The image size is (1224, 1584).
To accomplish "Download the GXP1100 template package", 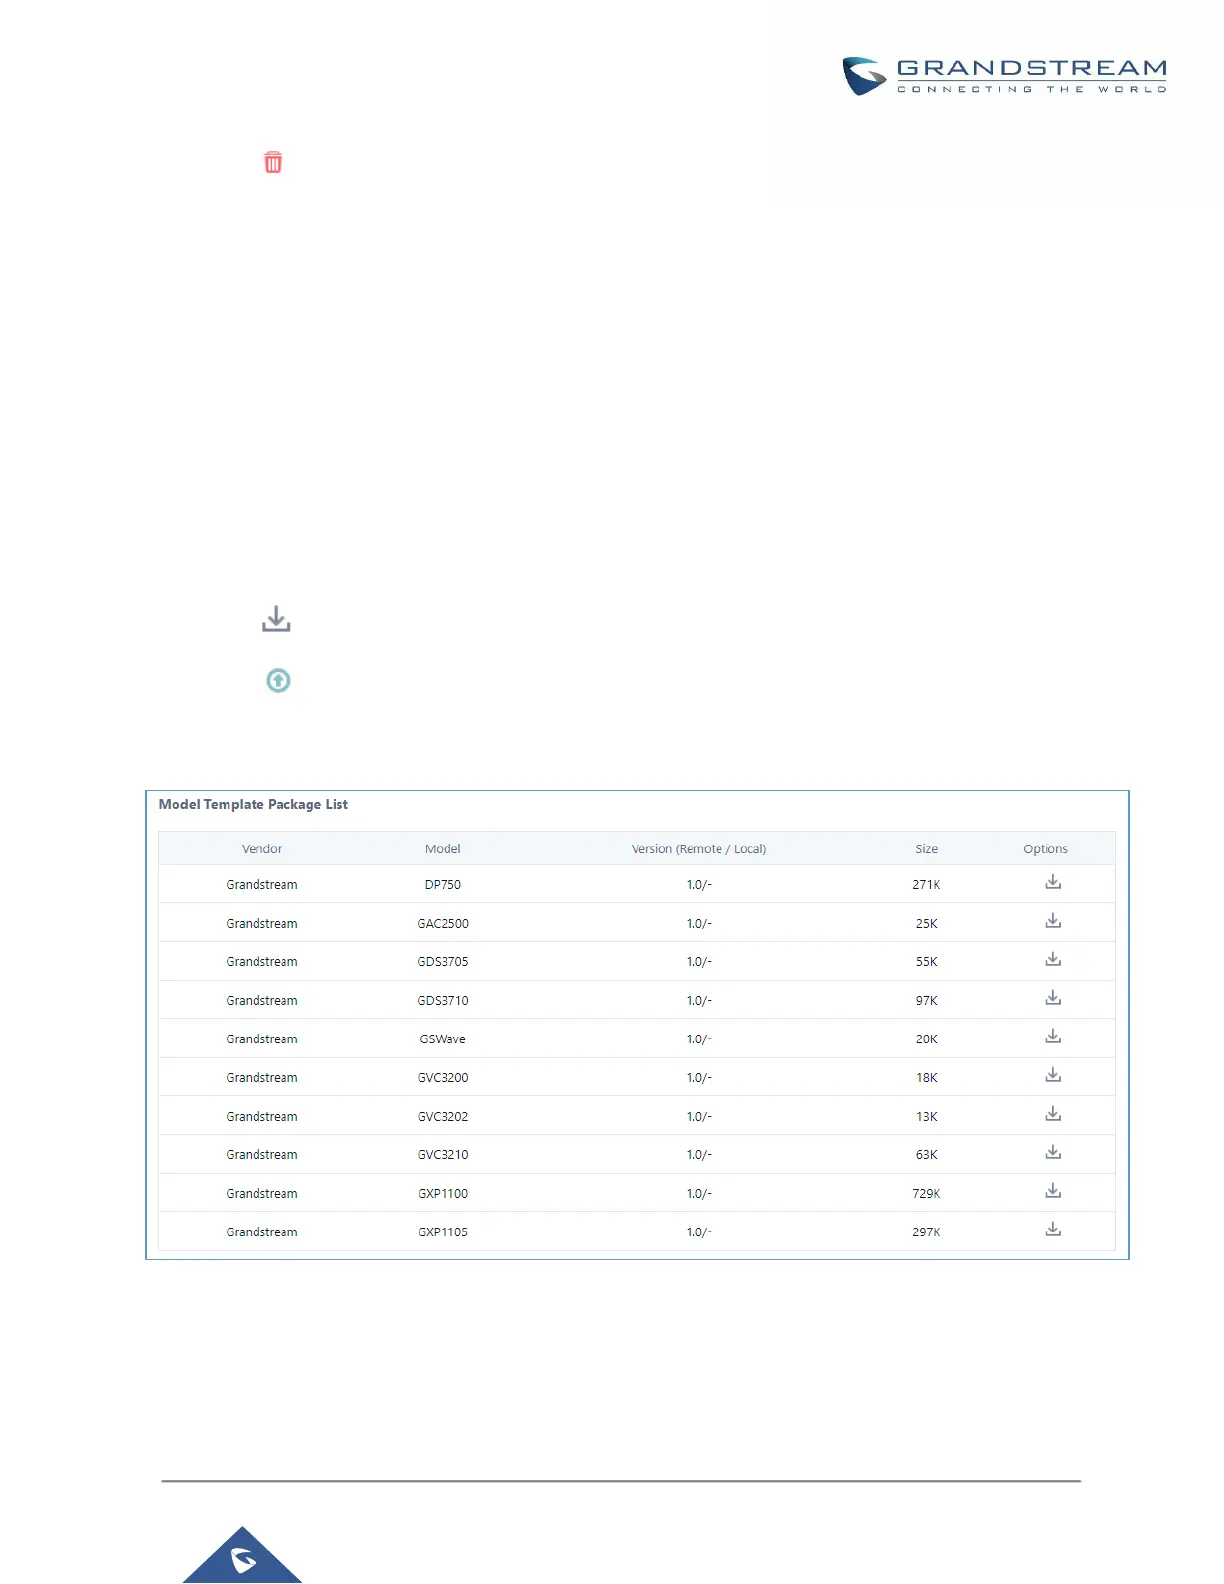I will click(x=1053, y=1191).
